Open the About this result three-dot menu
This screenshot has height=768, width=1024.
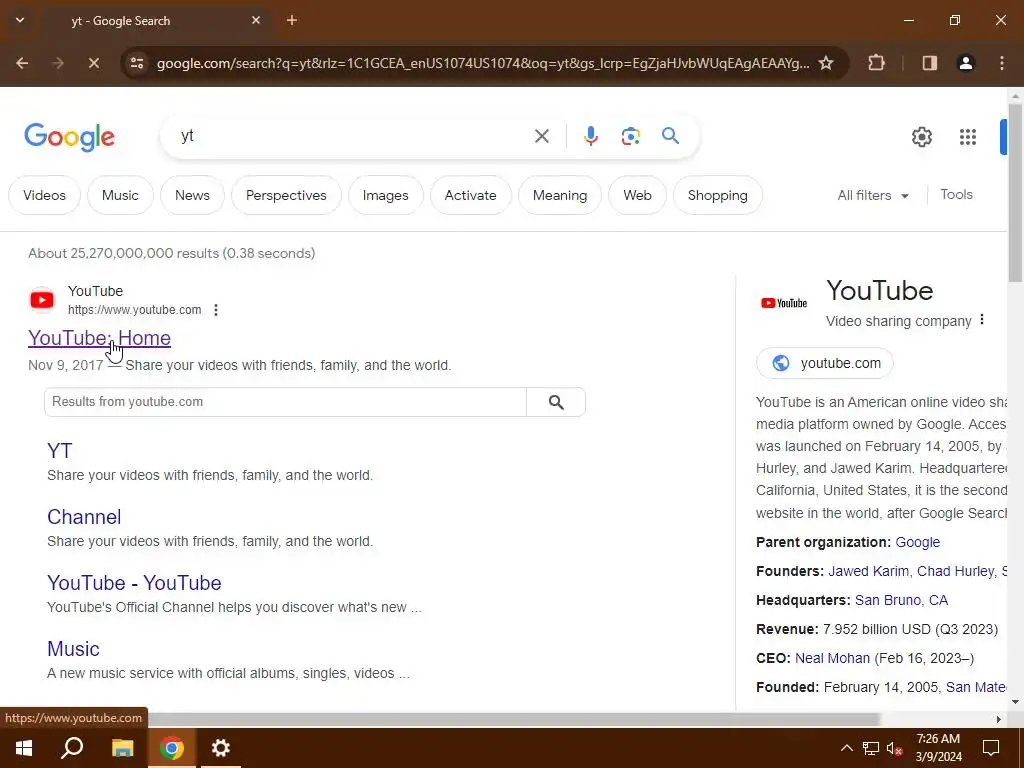coord(216,310)
